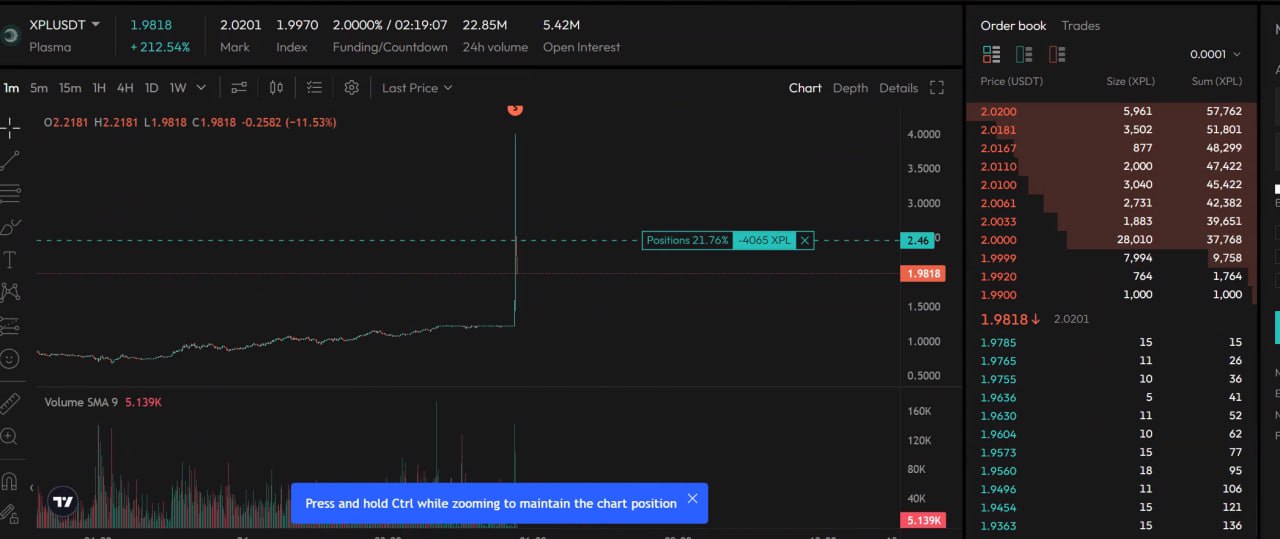Open the XPLUSDT pair dropdown
The height and width of the screenshot is (539, 1280).
pyautogui.click(x=65, y=24)
